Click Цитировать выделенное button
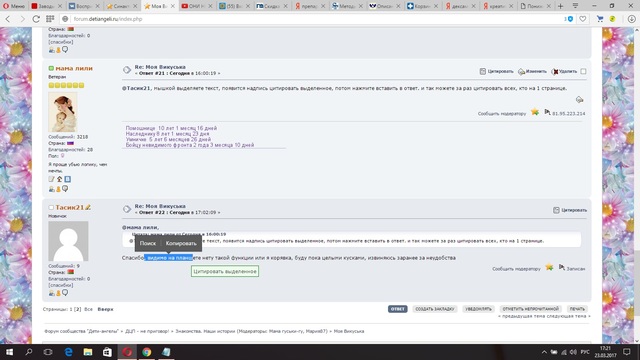Viewport: 640px width, 360px height. [225, 271]
